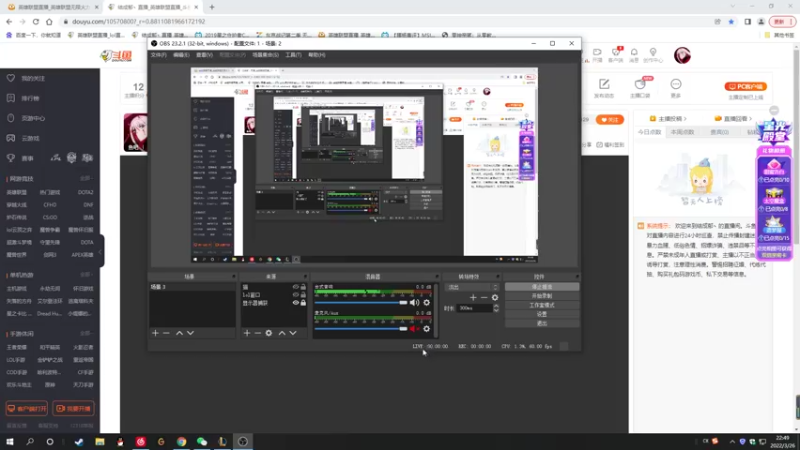This screenshot has height=450, width=800.
Task: Remove selected source with the minus icon in Sources panel
Action: pos(258,333)
